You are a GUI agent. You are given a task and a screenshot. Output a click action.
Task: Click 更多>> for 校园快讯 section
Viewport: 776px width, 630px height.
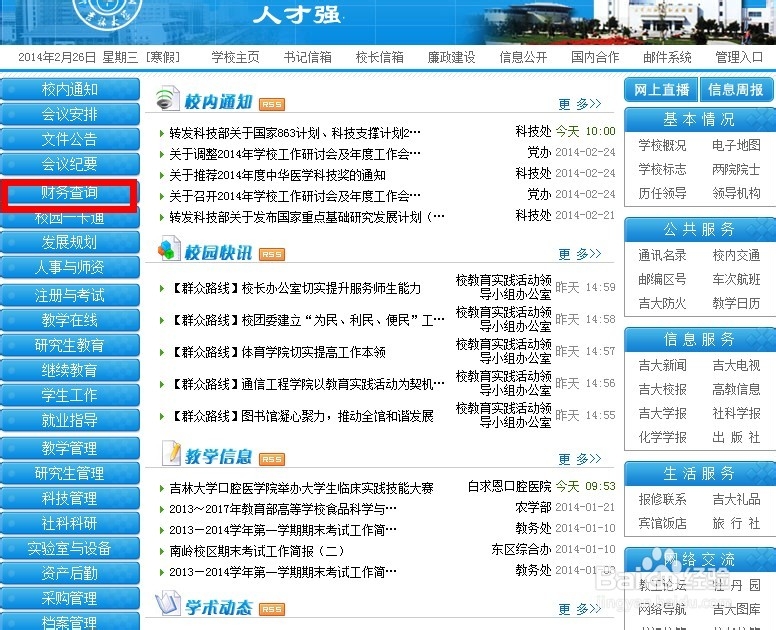point(580,254)
